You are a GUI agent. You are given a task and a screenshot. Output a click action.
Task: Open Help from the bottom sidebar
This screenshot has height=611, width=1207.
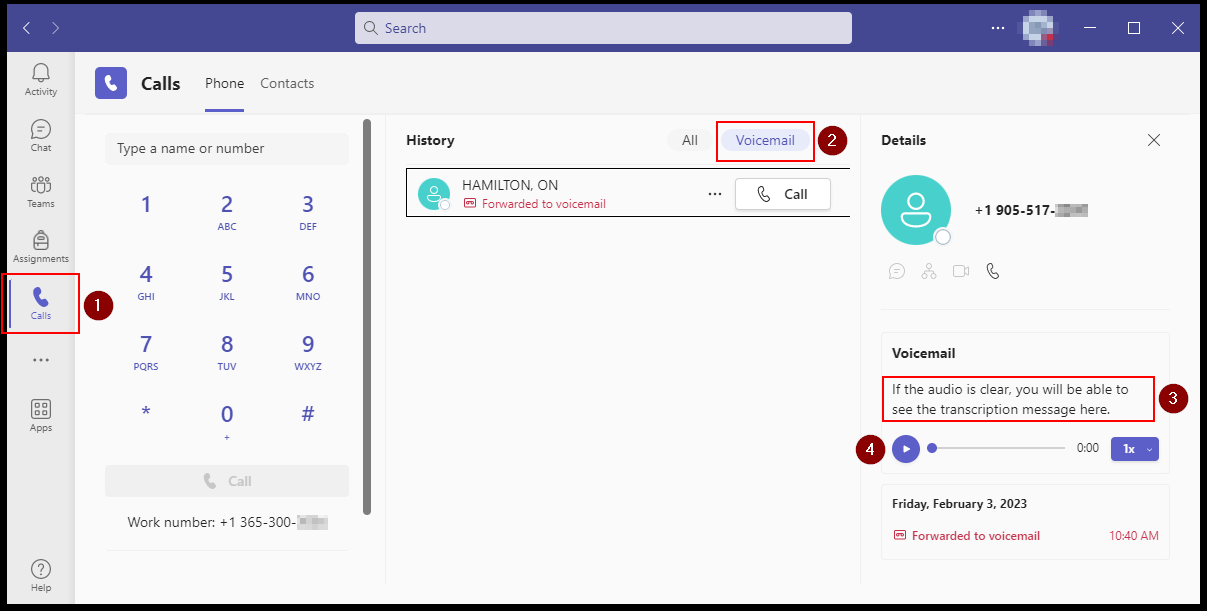[x=40, y=572]
